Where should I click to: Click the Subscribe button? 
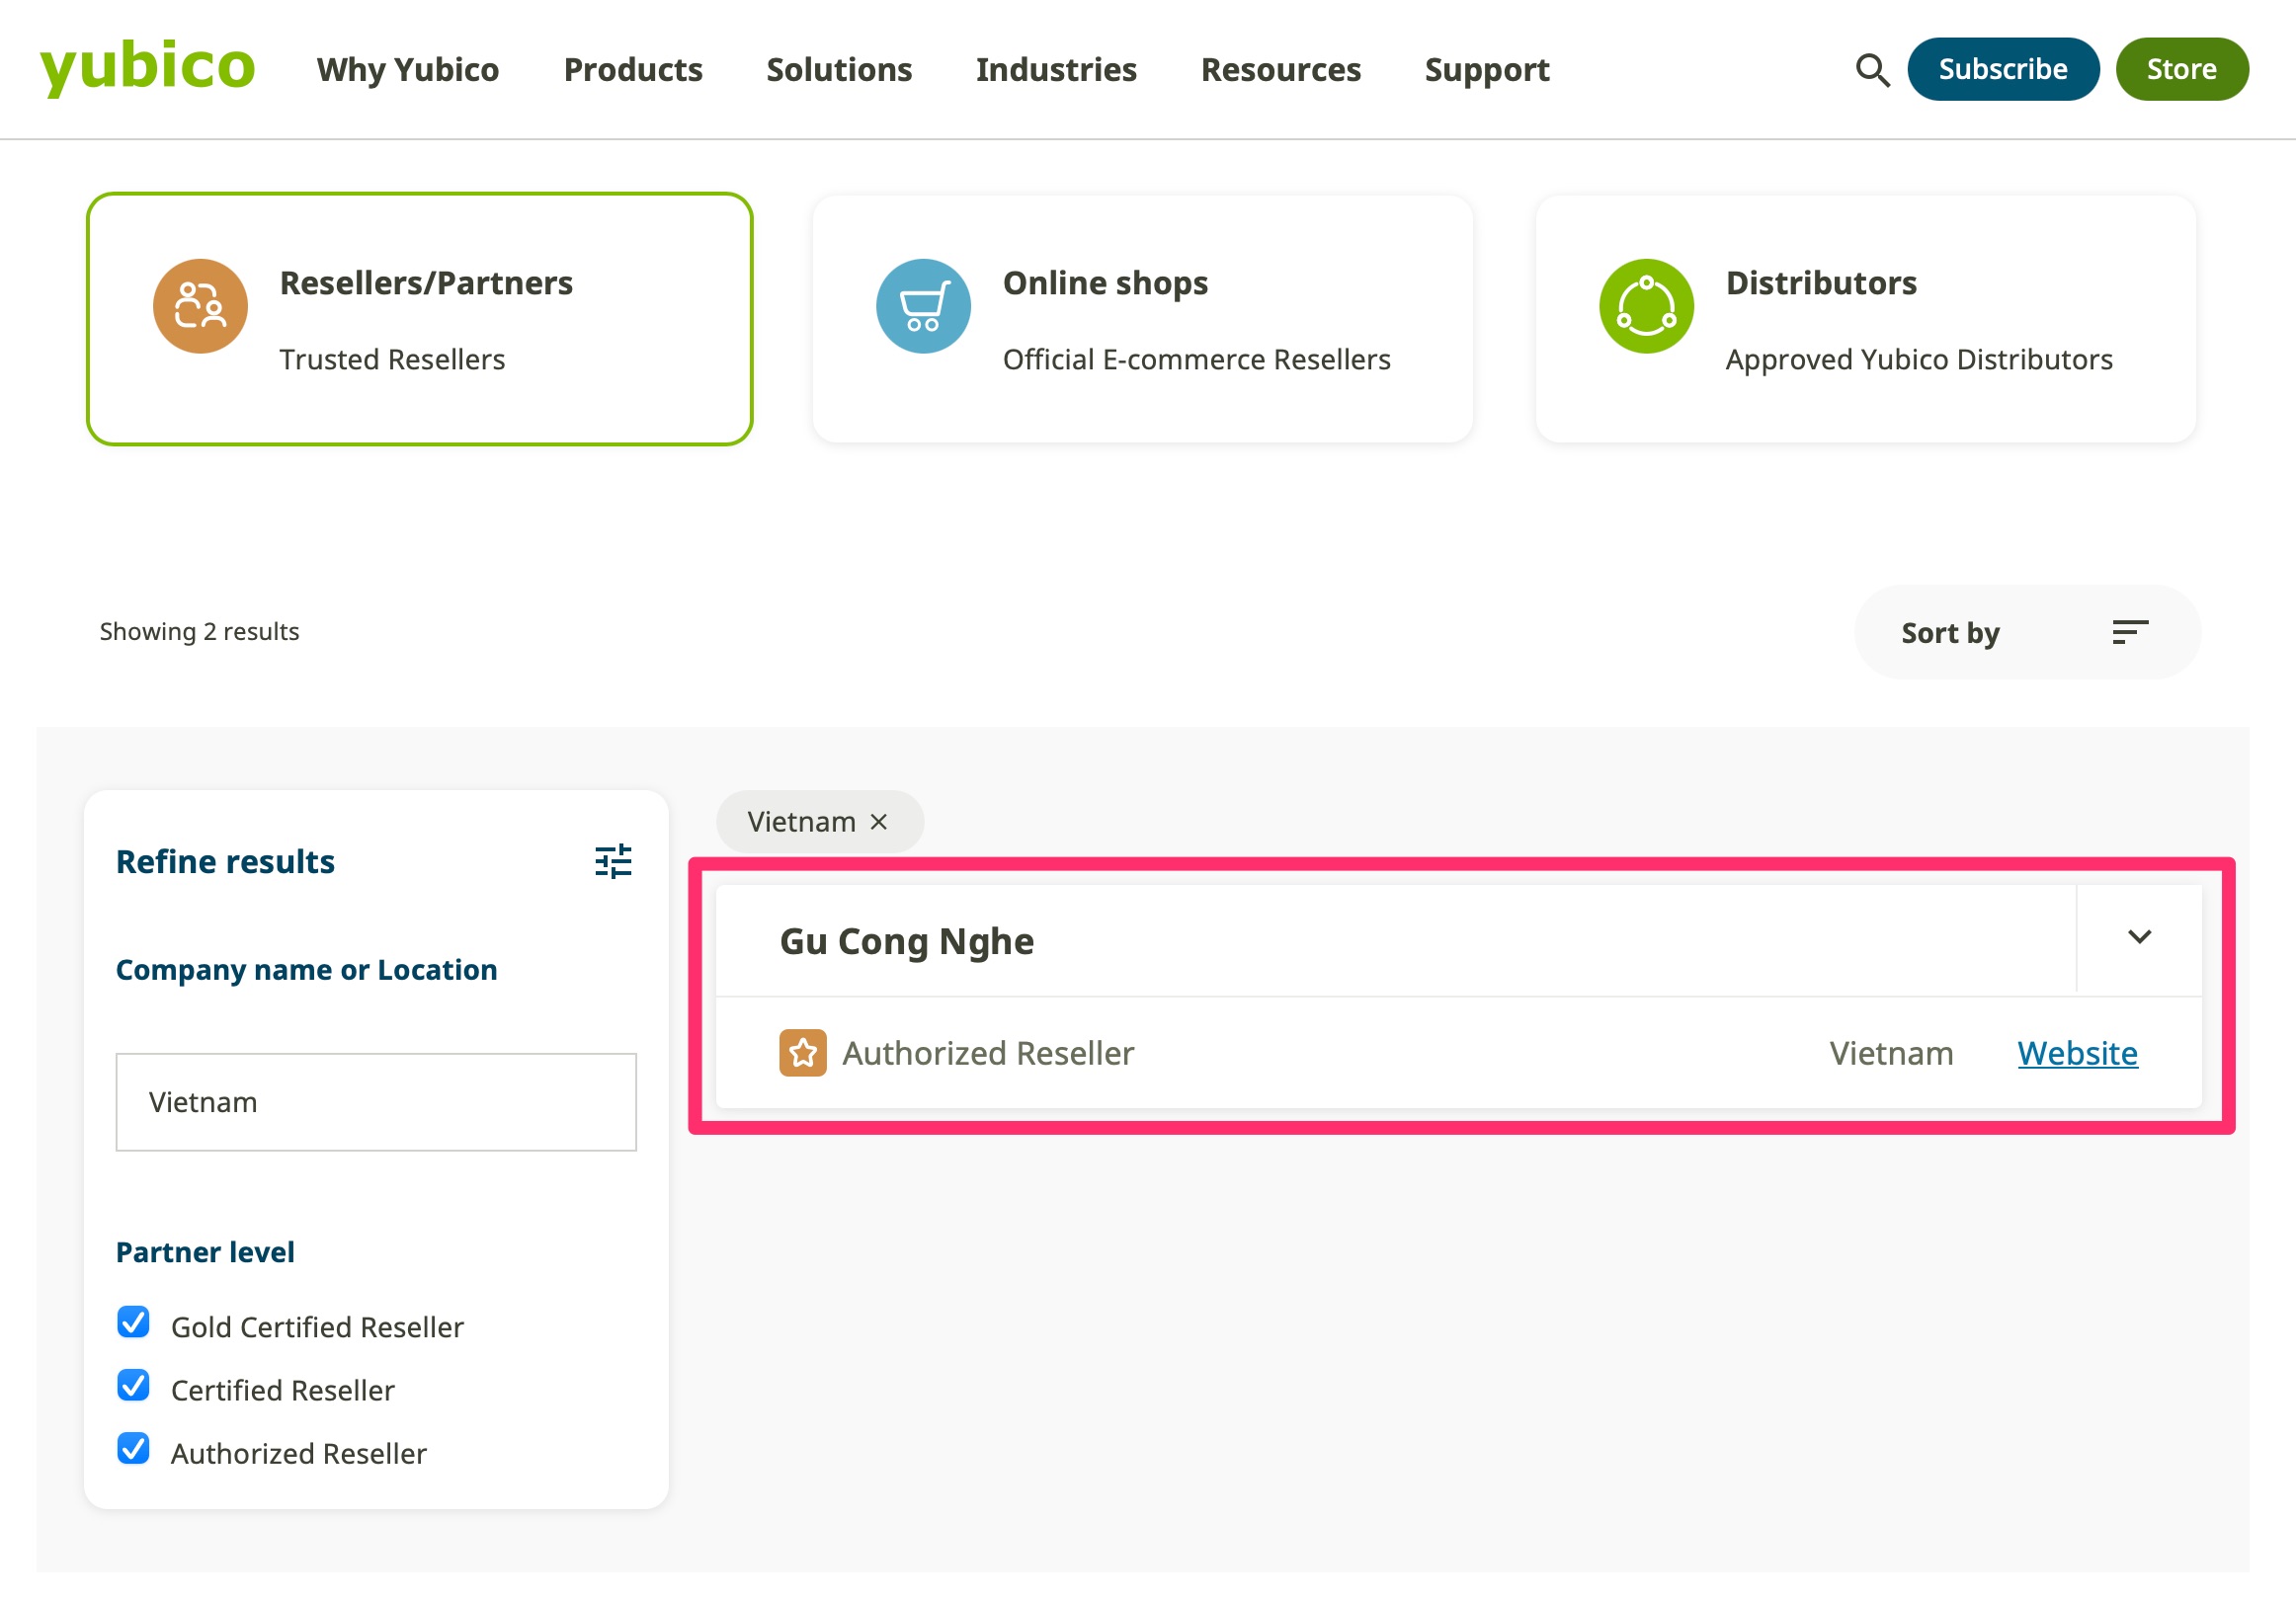(x=2003, y=69)
